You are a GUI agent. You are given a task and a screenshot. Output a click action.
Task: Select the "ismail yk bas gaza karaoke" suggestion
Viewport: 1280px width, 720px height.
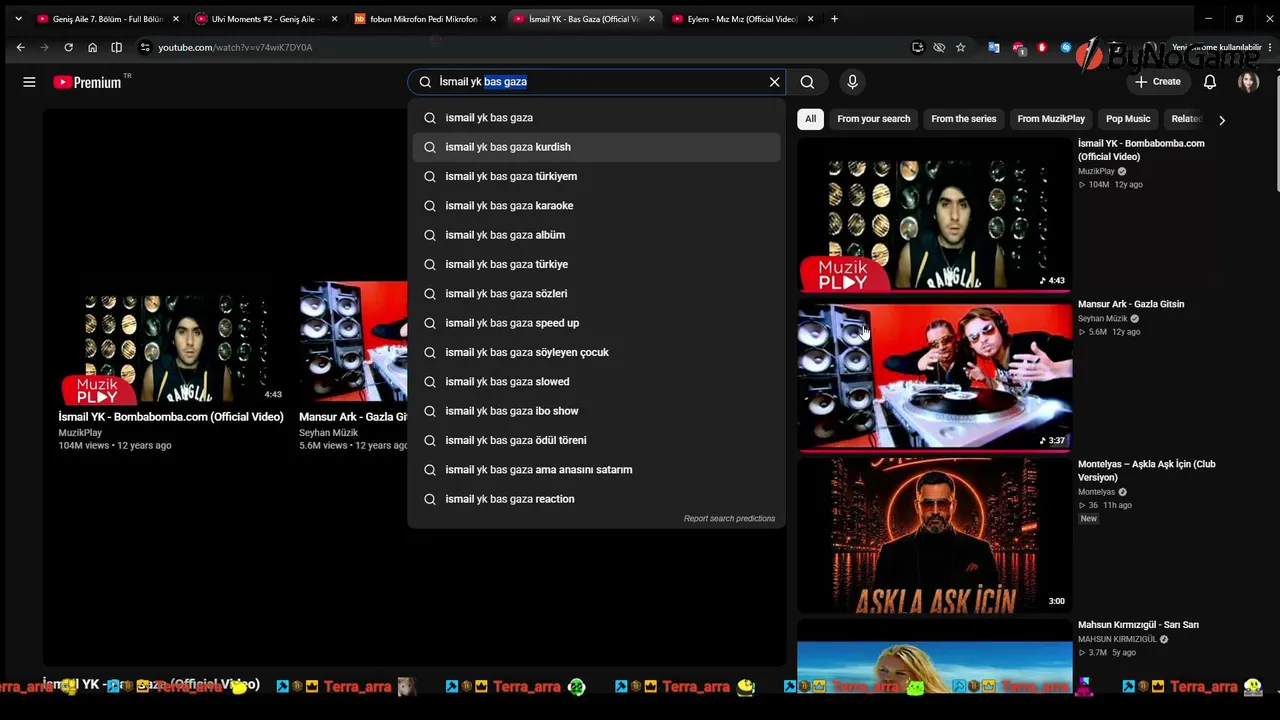point(596,206)
